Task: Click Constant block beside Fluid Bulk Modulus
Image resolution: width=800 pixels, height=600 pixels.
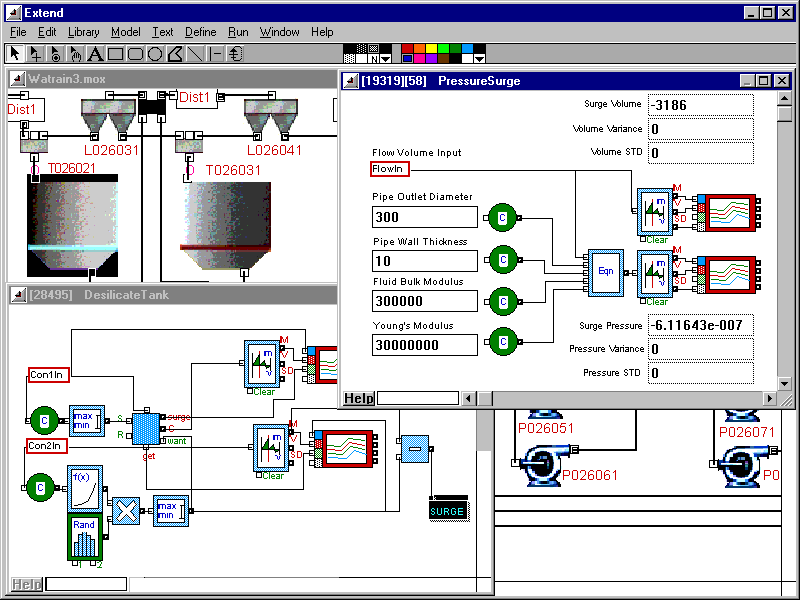Action: 503,302
